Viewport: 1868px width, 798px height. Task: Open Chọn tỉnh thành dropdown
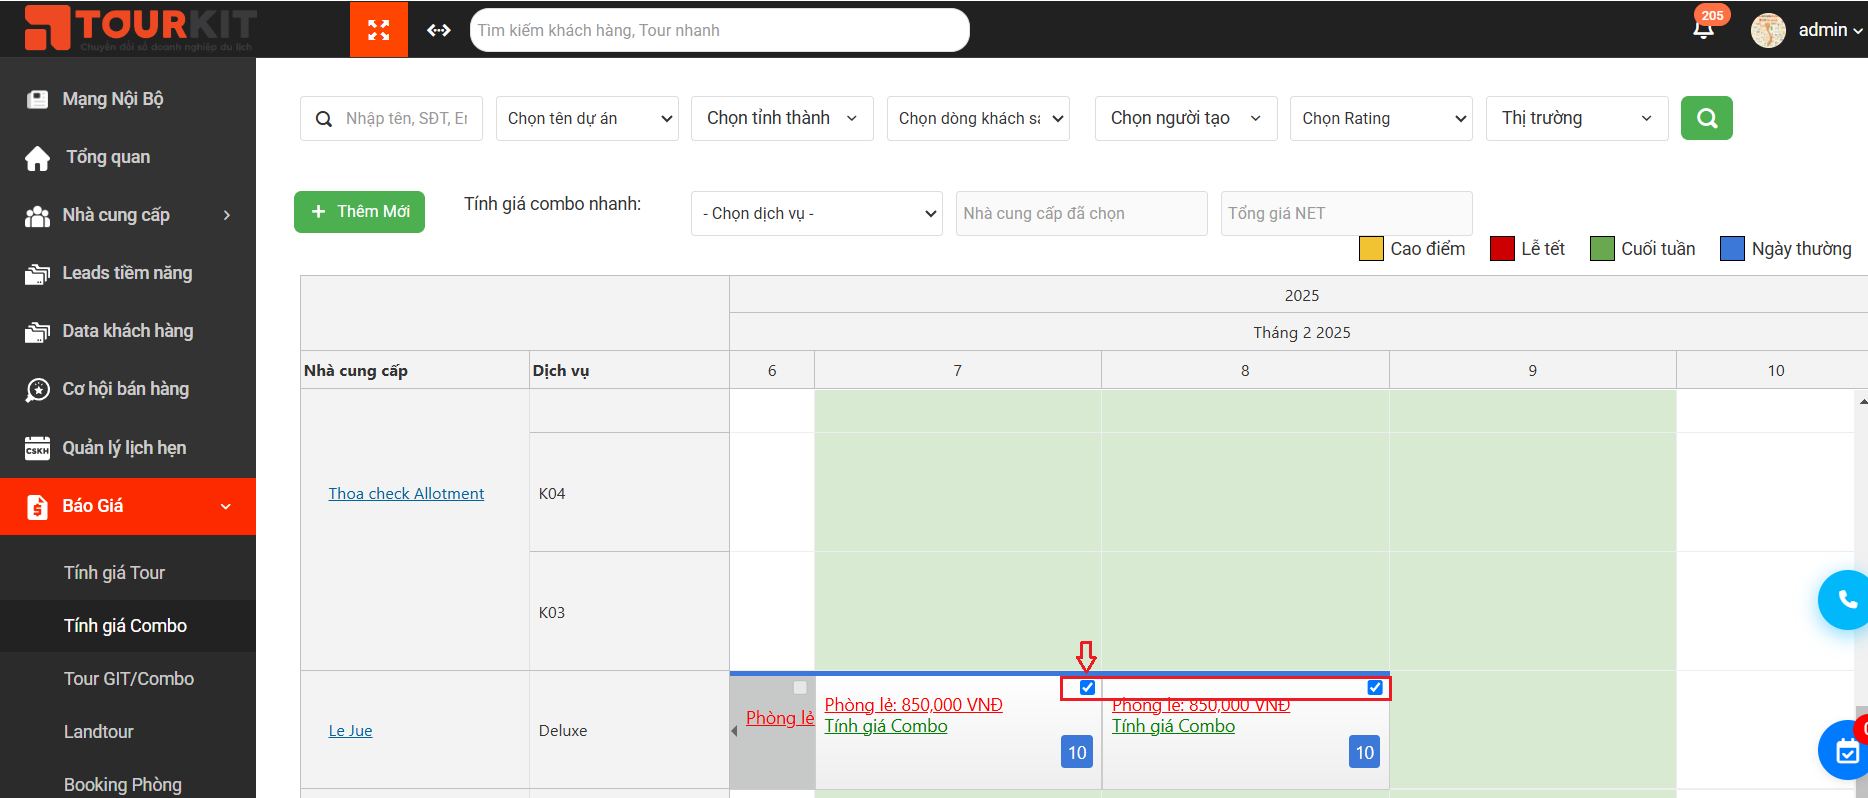pos(782,118)
